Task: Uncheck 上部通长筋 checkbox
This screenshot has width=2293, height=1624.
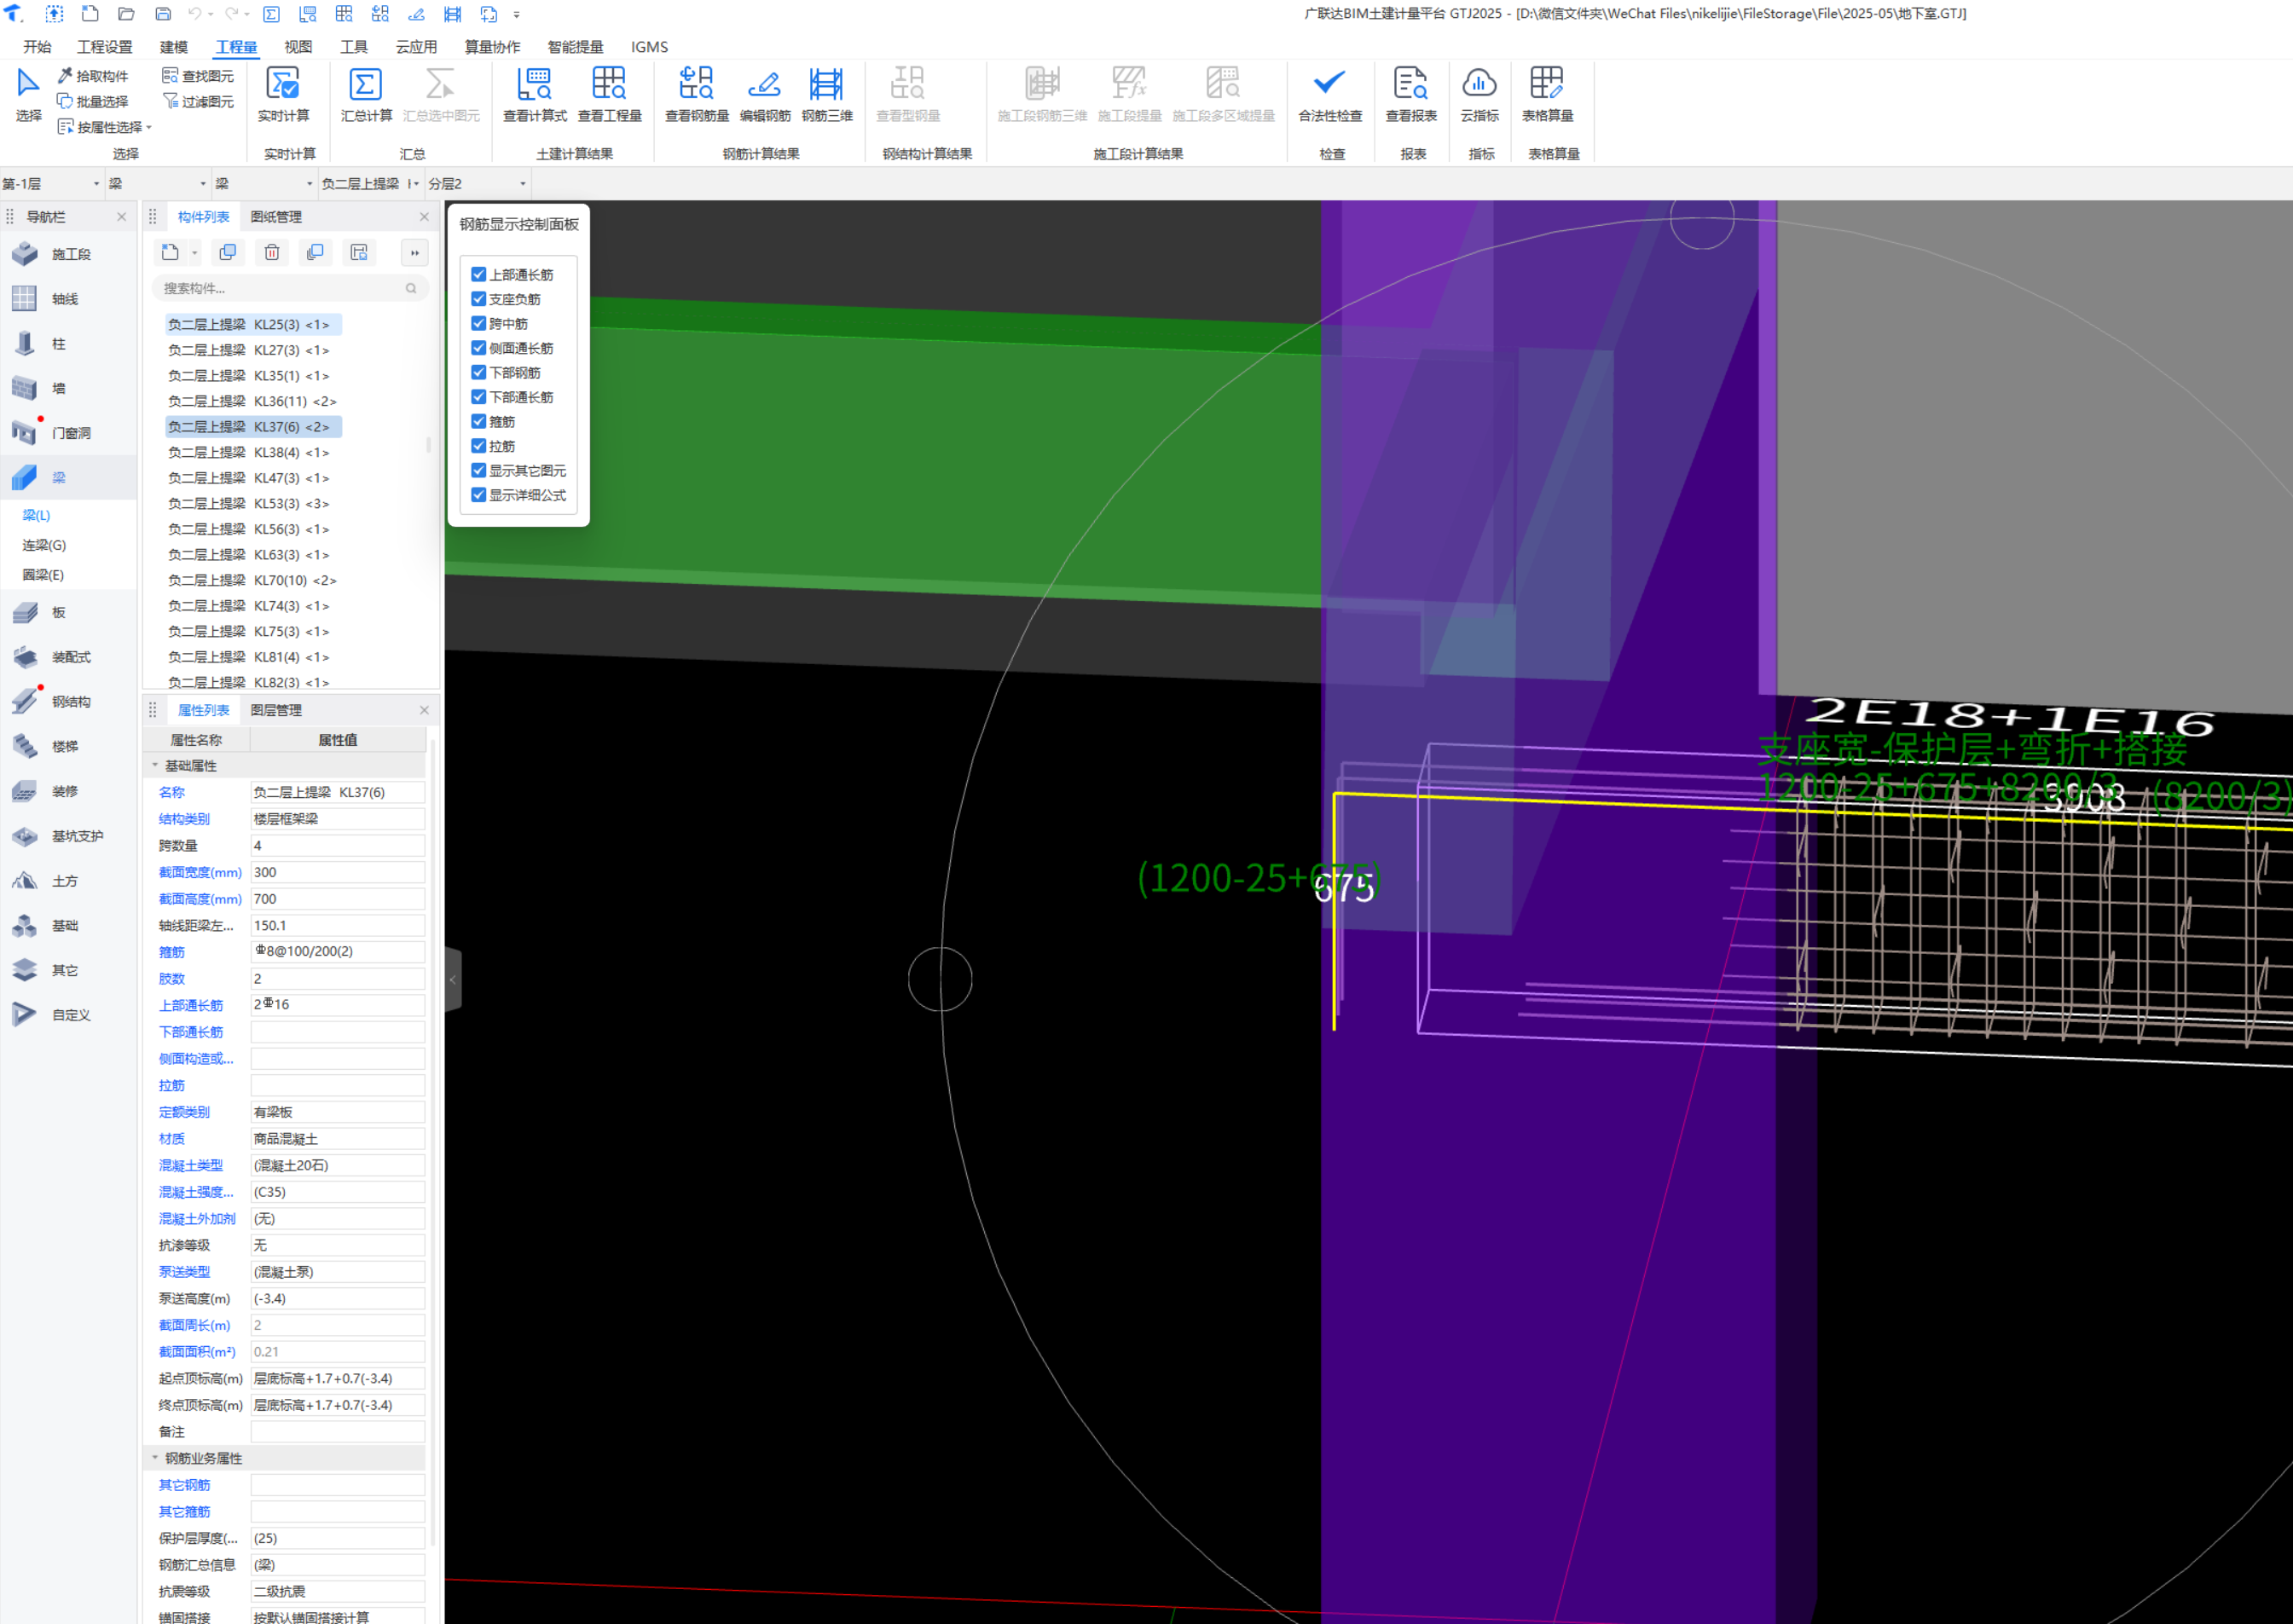Action: [479, 274]
